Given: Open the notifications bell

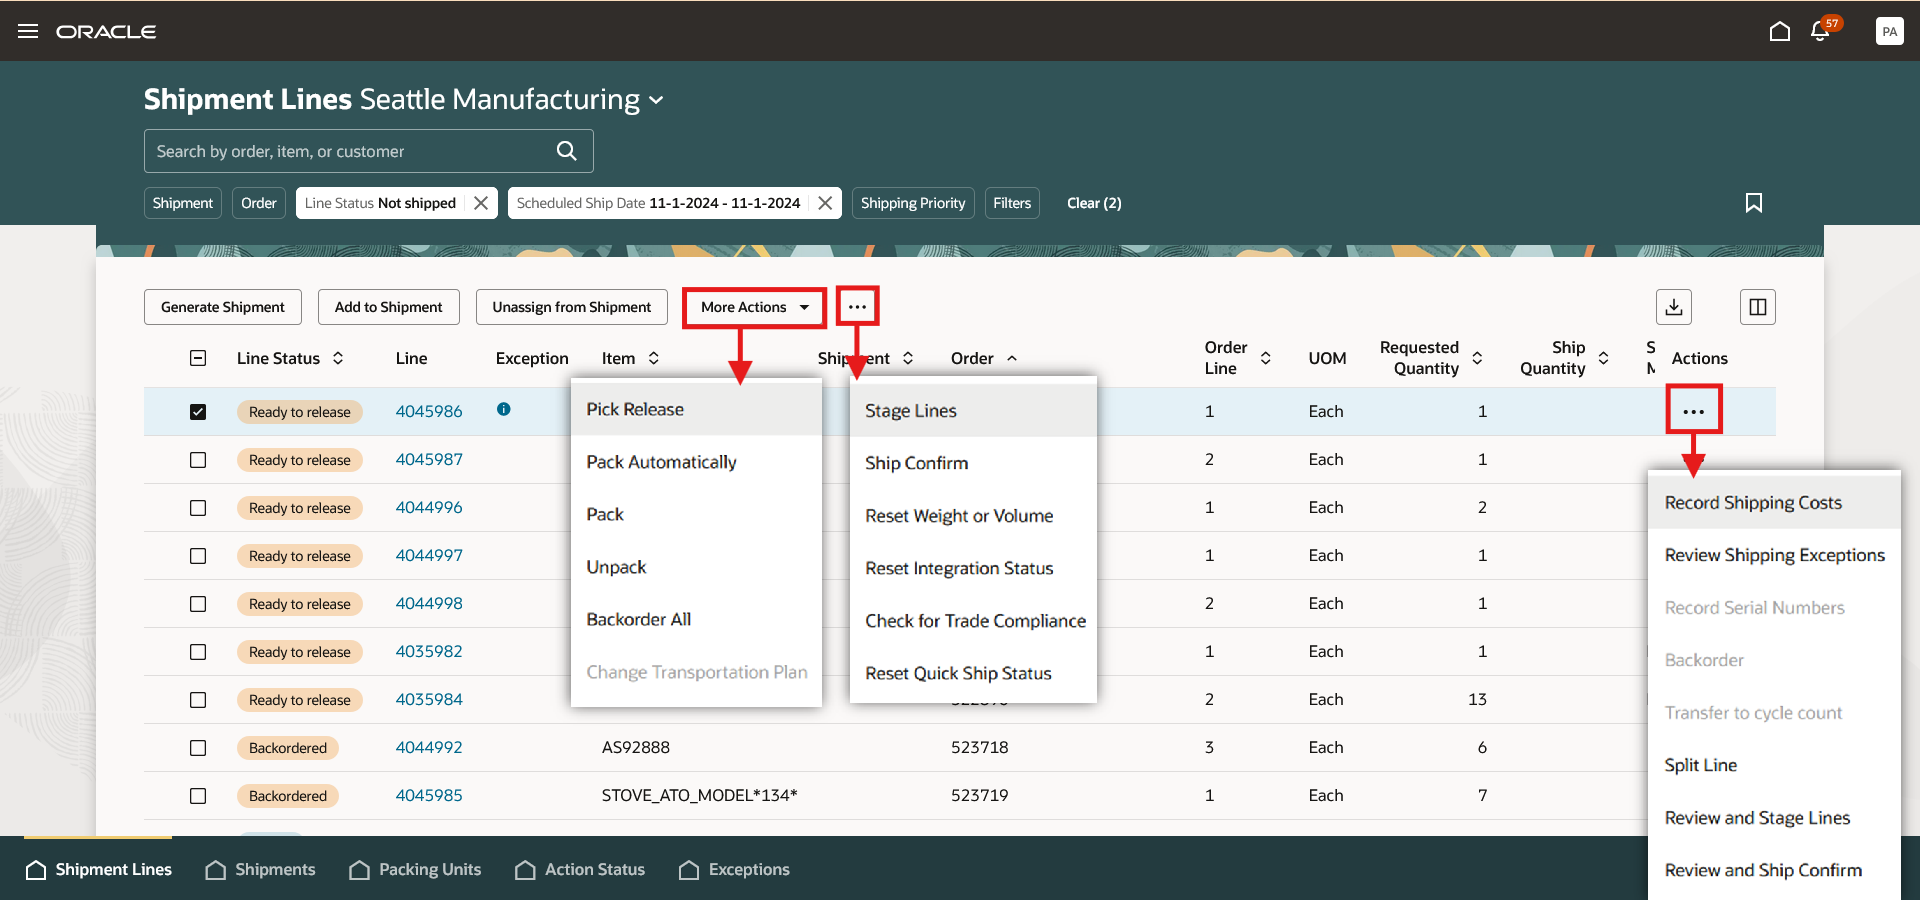Looking at the screenshot, I should 1820,31.
